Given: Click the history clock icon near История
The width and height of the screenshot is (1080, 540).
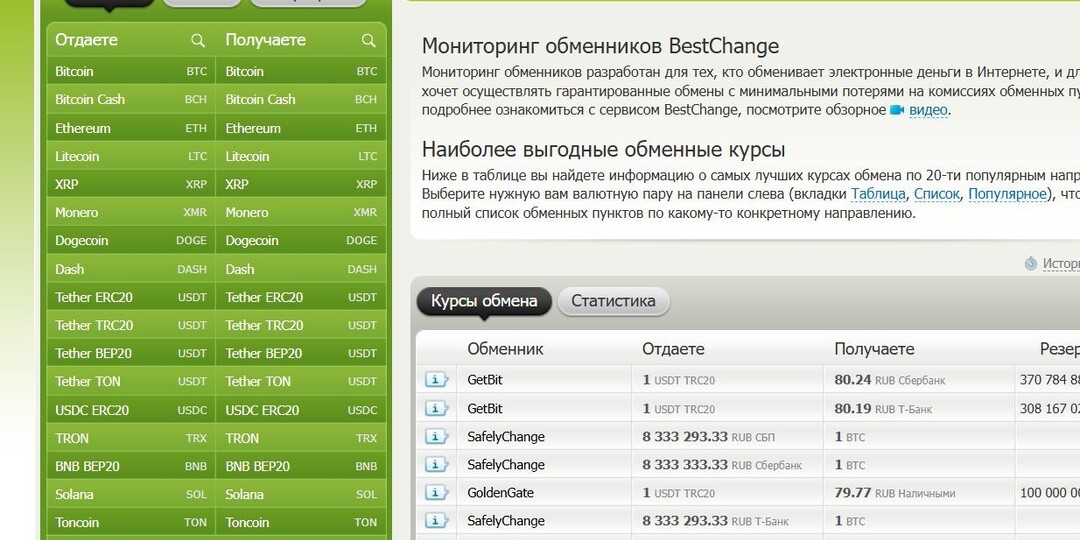Looking at the screenshot, I should tap(1030, 264).
